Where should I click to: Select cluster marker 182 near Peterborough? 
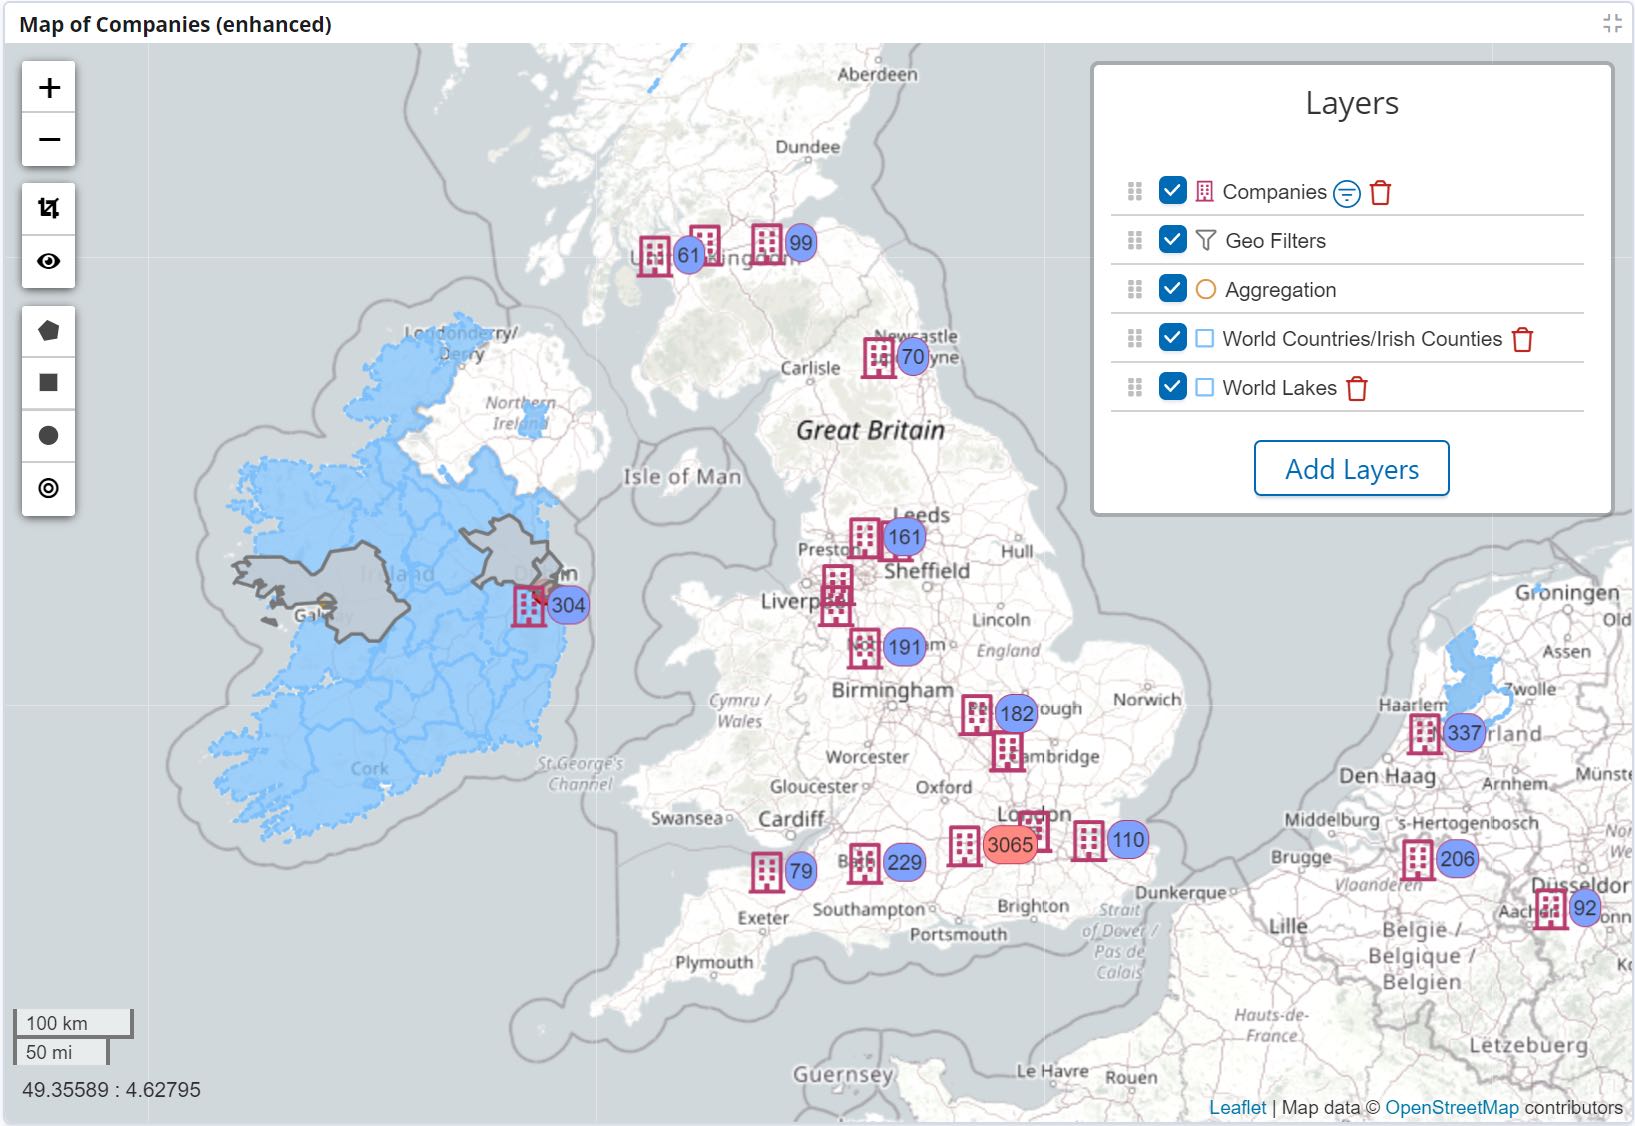[x=1016, y=714]
